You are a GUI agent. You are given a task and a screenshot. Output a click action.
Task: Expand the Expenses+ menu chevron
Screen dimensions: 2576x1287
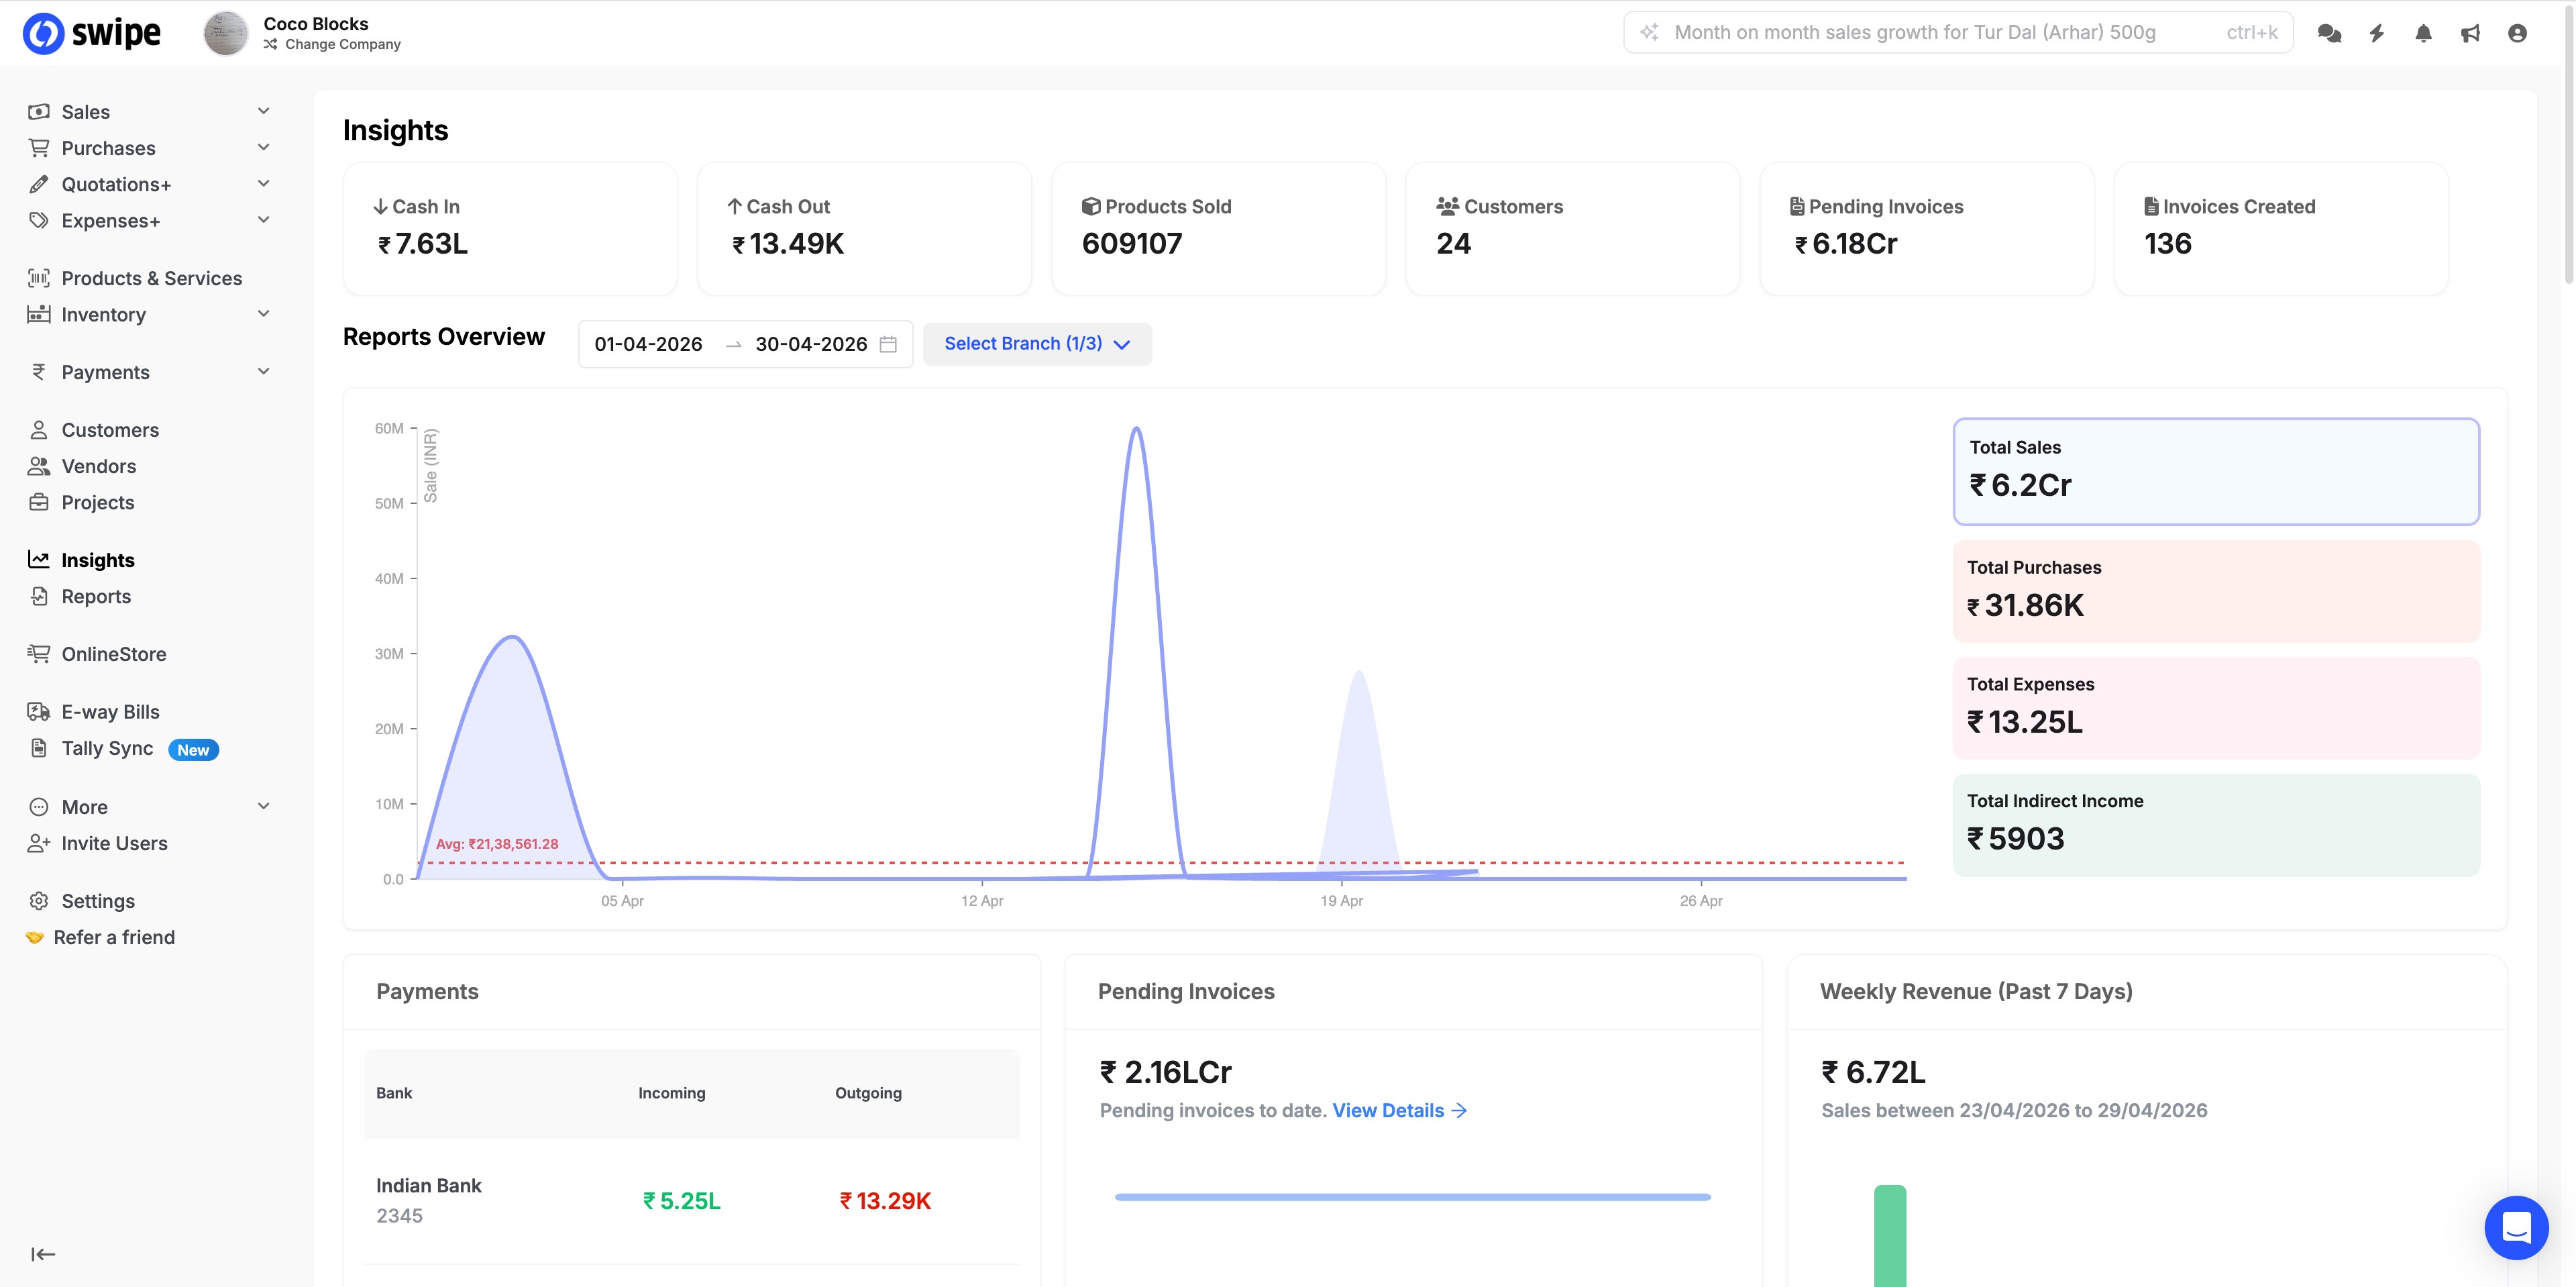coord(264,219)
